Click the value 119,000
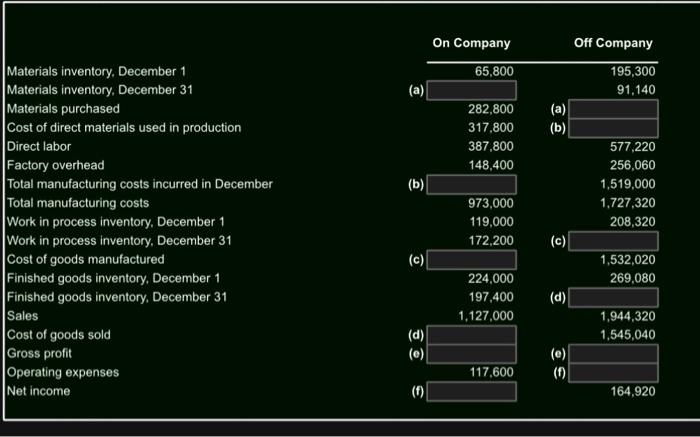This screenshot has height=437, width=700. pyautogui.click(x=491, y=222)
